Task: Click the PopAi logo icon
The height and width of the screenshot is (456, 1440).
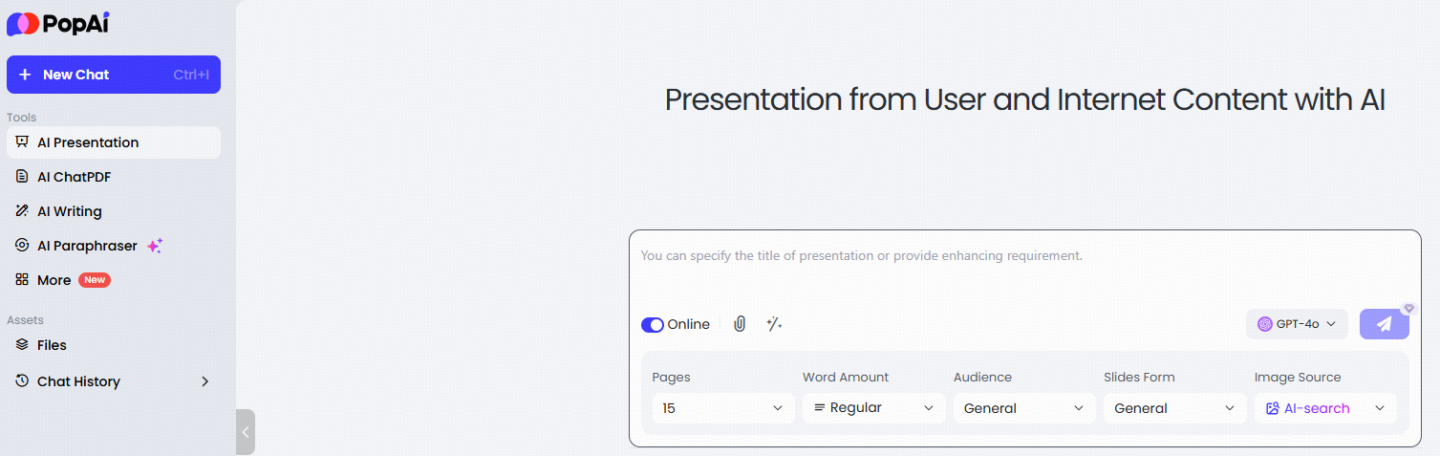Action: pyautogui.click(x=23, y=24)
